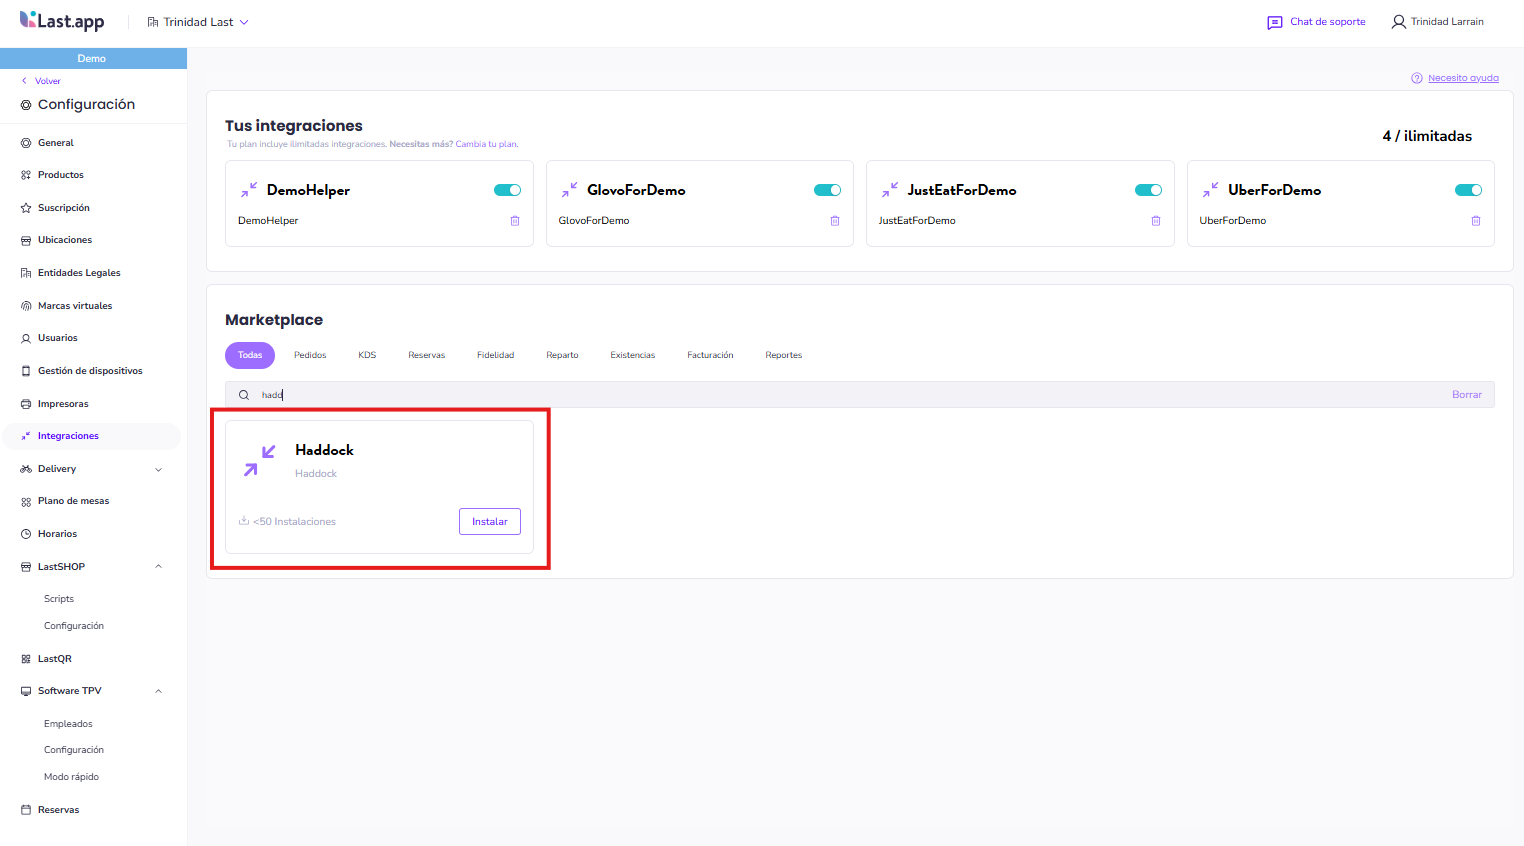Click the Cambia tu plan link
Image resolution: width=1524 pixels, height=846 pixels.
(x=487, y=144)
